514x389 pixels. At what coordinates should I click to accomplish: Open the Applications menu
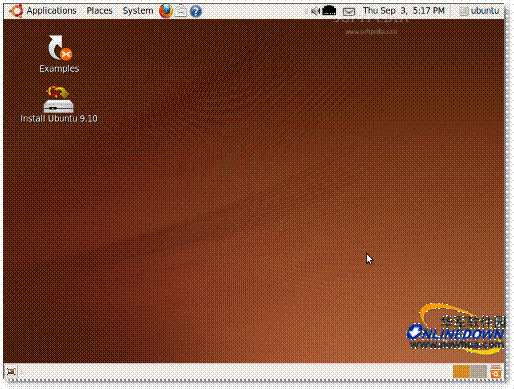point(51,11)
